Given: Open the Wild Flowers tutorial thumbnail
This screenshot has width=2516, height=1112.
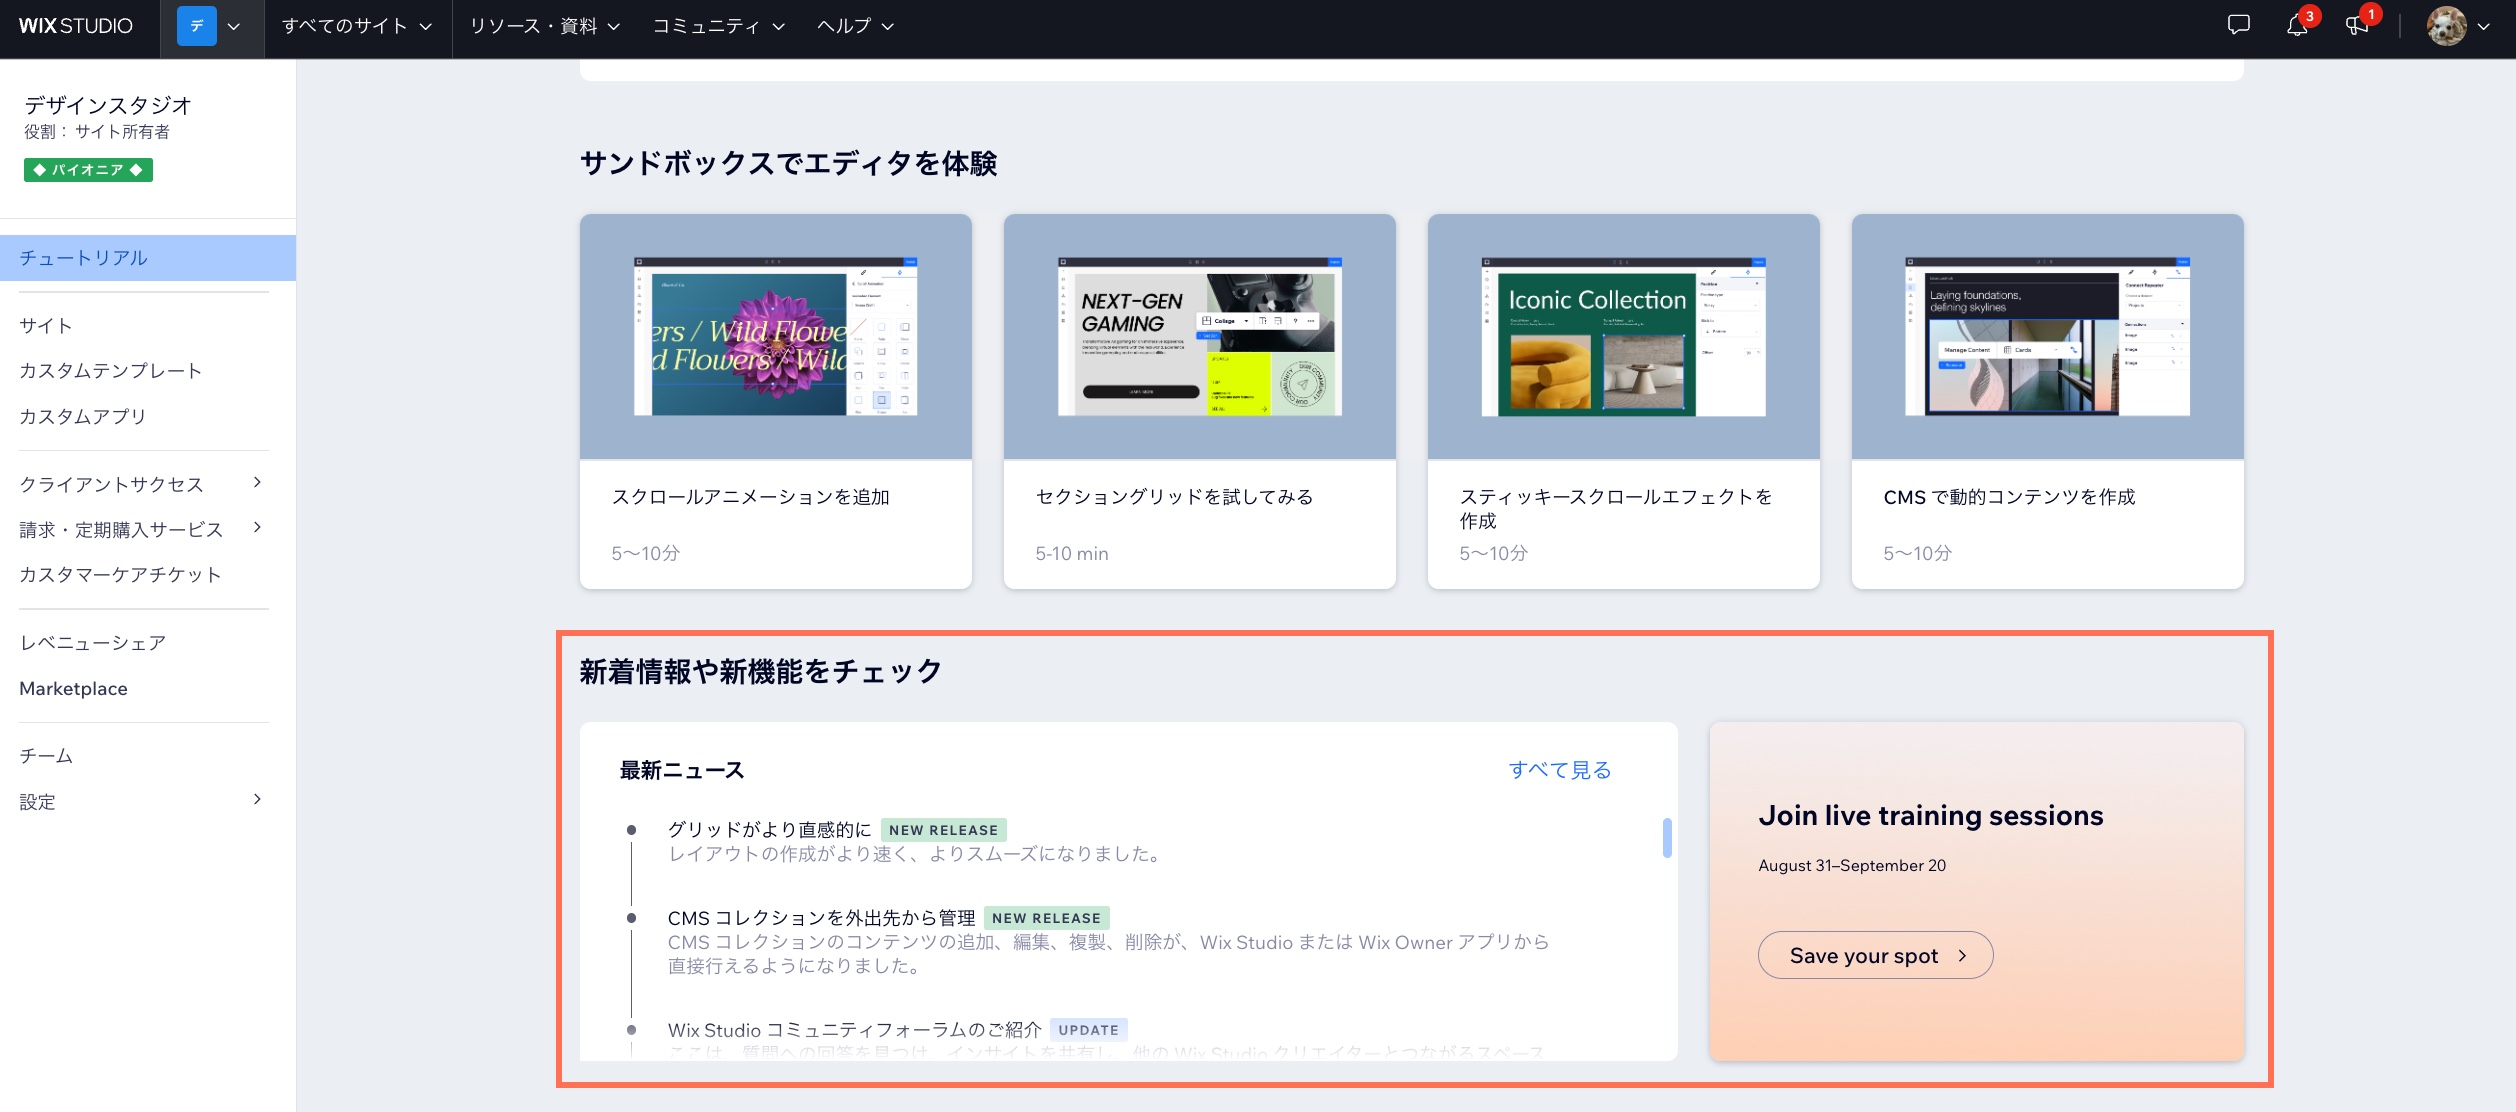Looking at the screenshot, I should click(775, 337).
